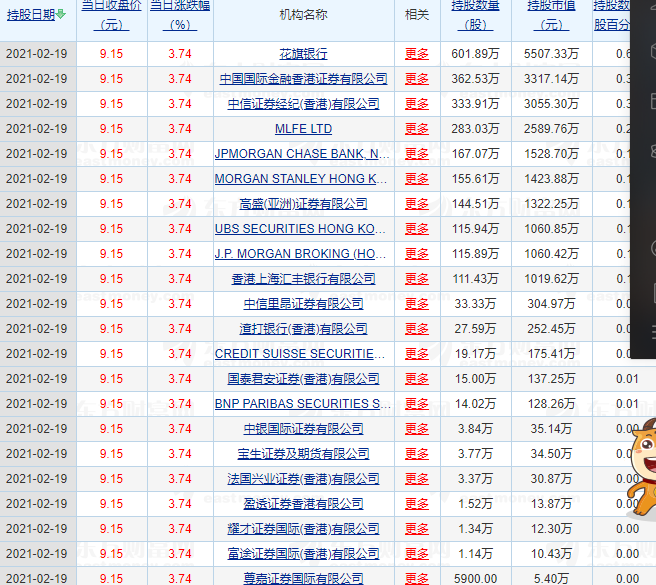Open 中信里昂证券有限公司 link

pos(303,304)
